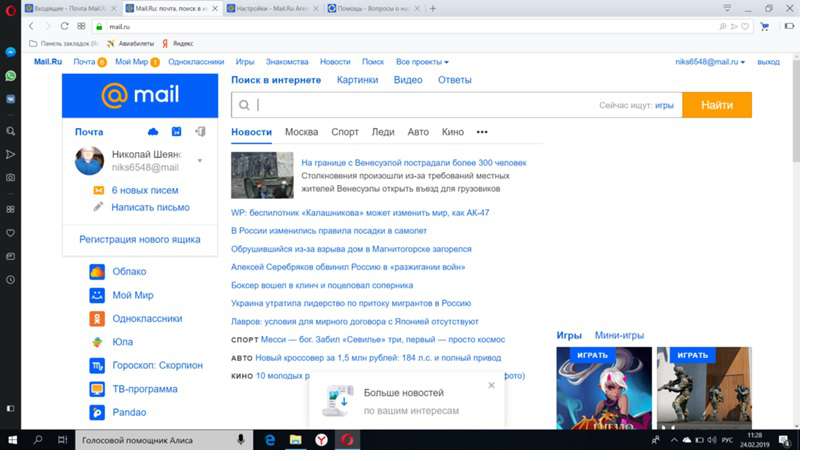Reload the page with the refresh button

pos(66,26)
